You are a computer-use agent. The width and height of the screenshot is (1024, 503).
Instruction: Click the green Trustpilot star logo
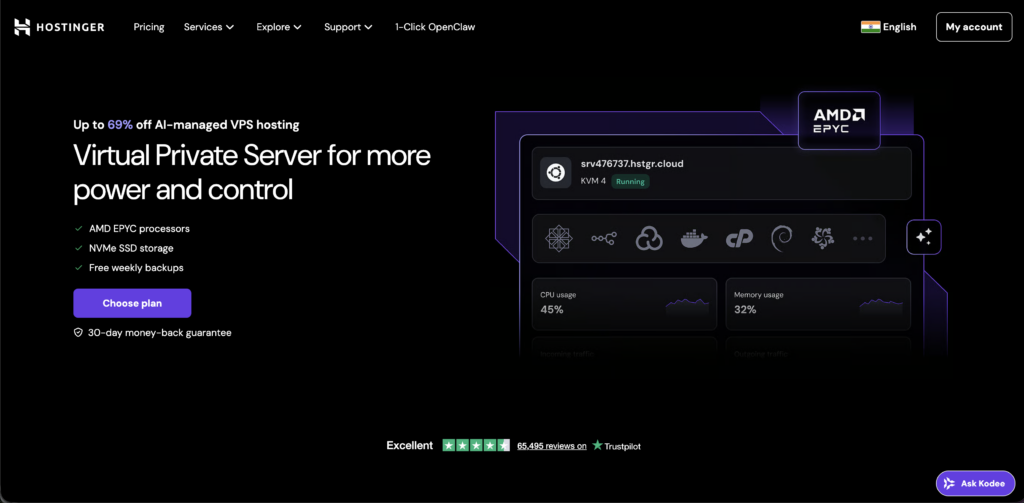pyautogui.click(x=598, y=446)
